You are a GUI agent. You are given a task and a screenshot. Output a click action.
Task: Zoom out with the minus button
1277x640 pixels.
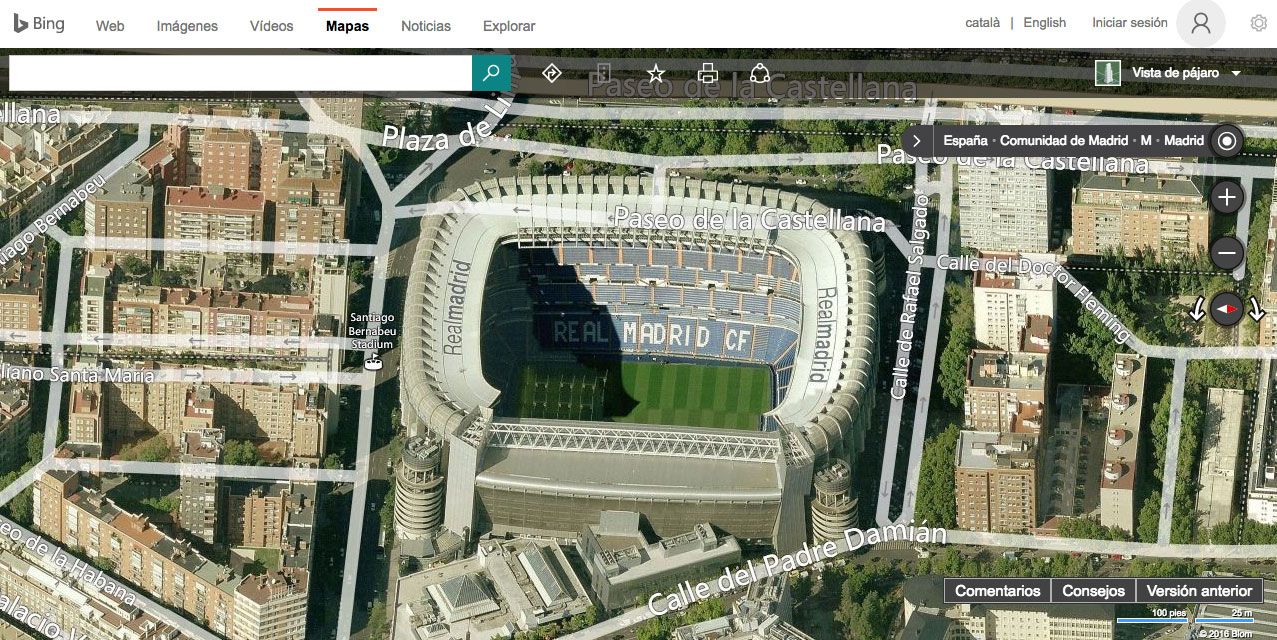coord(1227,254)
